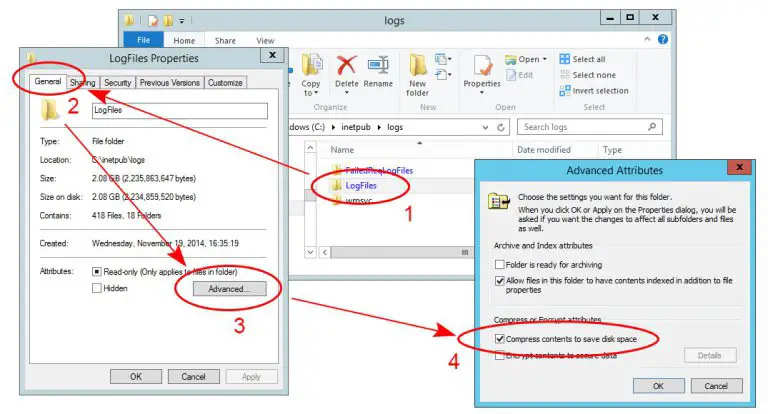This screenshot has height=414, width=768.
Task: Click Select none in the ribbon
Action: pyautogui.click(x=587, y=75)
